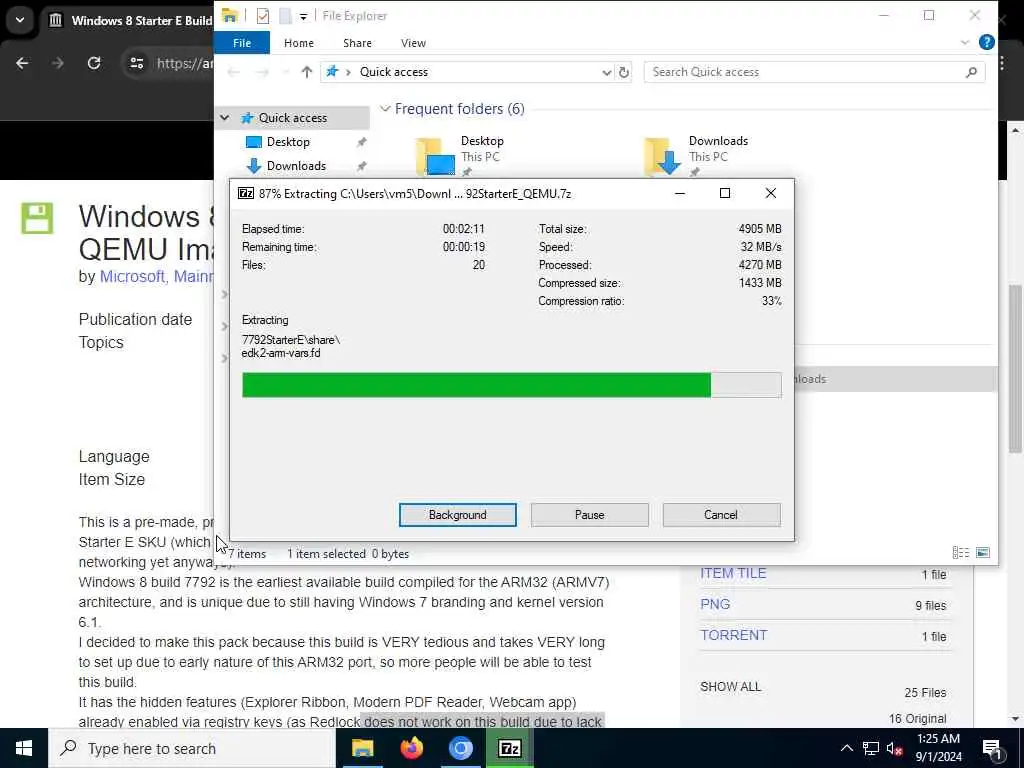Viewport: 1024px width, 768px height.
Task: Open 7-Zip from taskbar
Action: click(509, 748)
